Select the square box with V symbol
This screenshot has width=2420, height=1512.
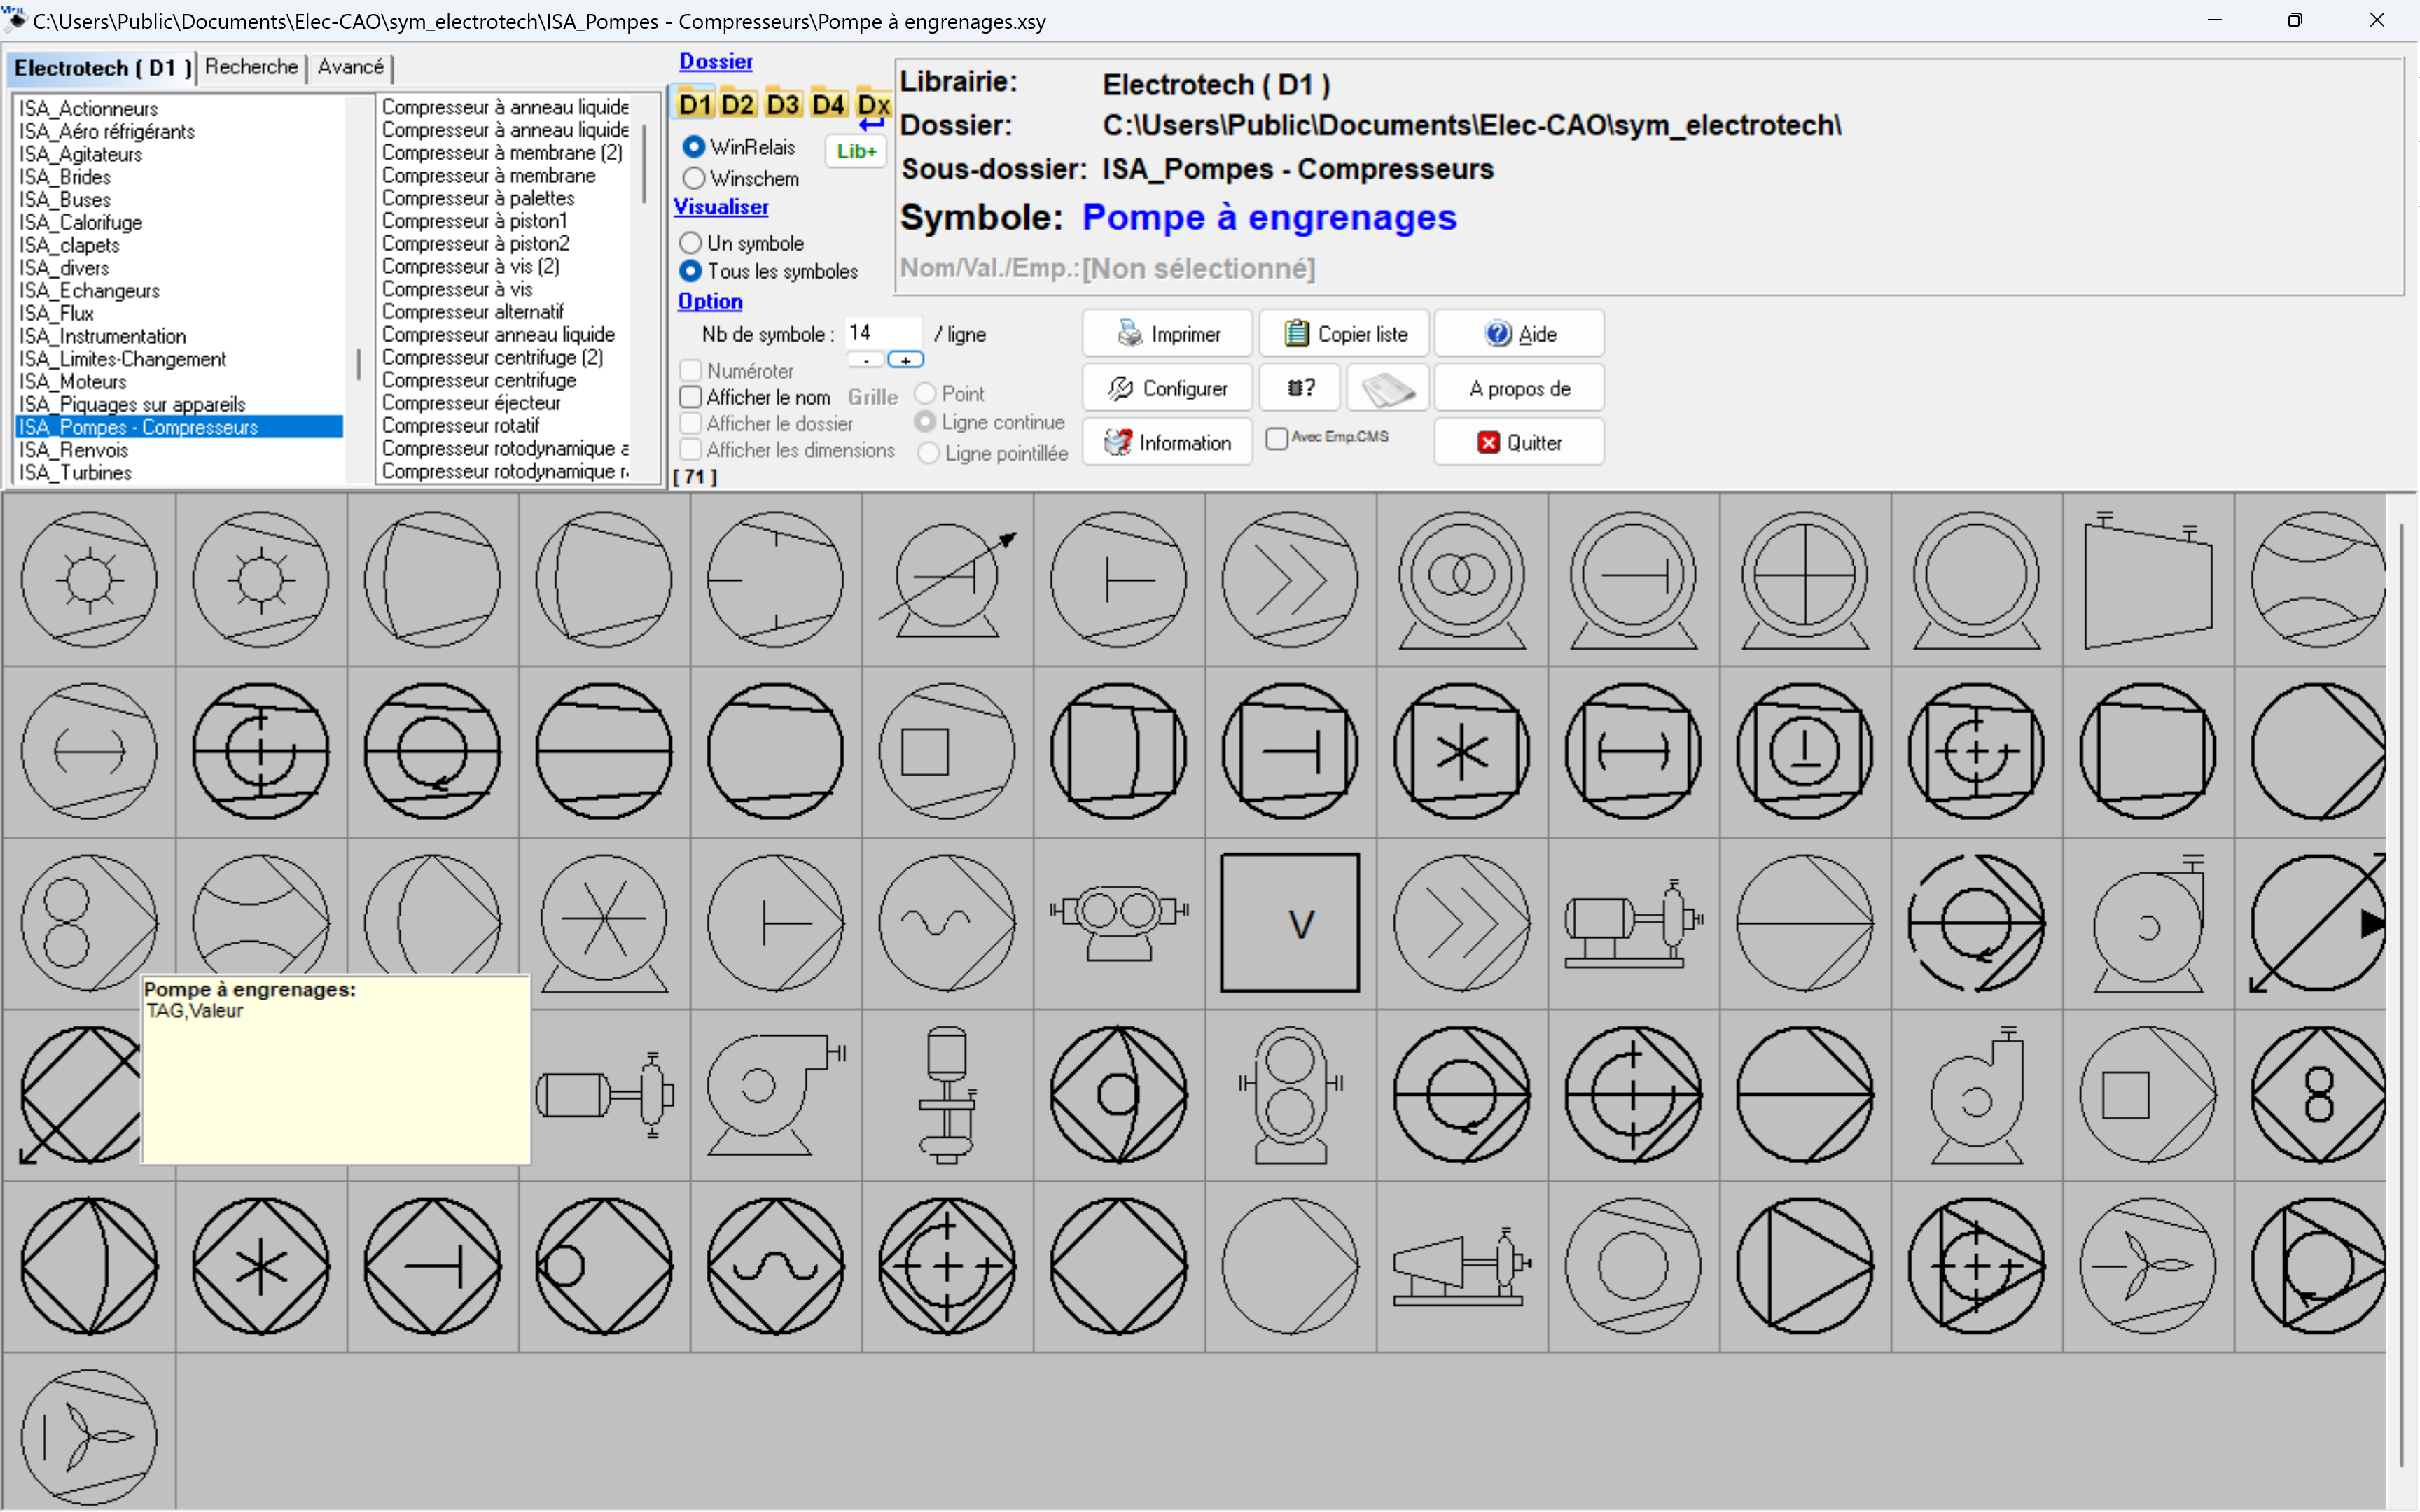coord(1290,922)
